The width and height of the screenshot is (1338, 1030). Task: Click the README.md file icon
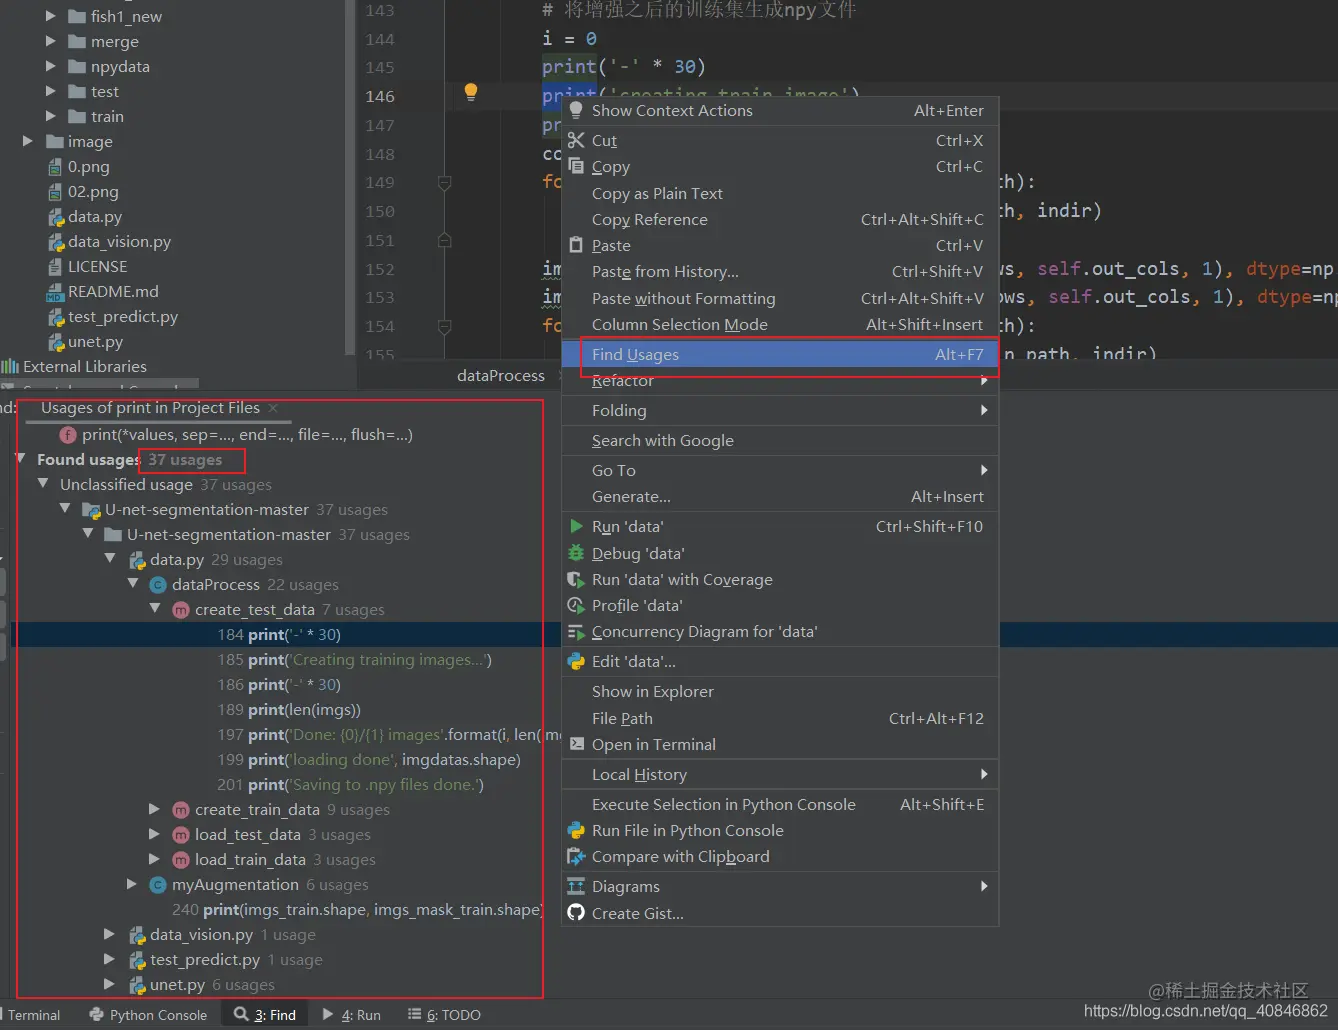(x=55, y=292)
